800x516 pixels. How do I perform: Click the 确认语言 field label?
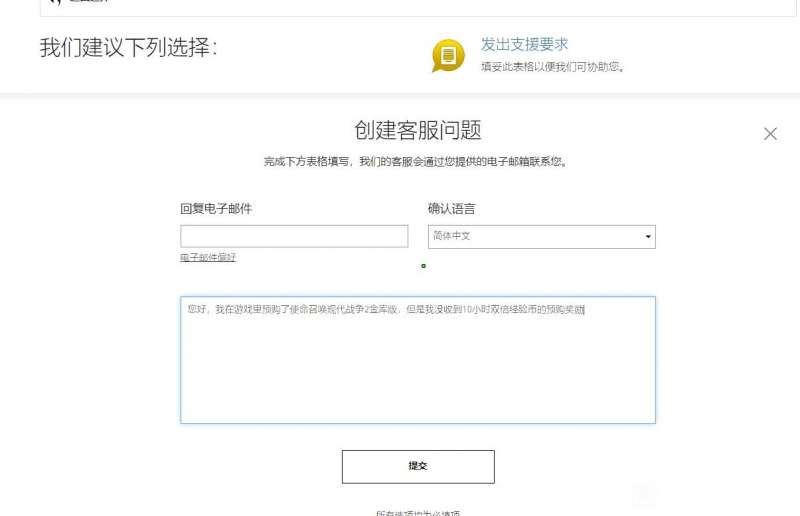[451, 209]
